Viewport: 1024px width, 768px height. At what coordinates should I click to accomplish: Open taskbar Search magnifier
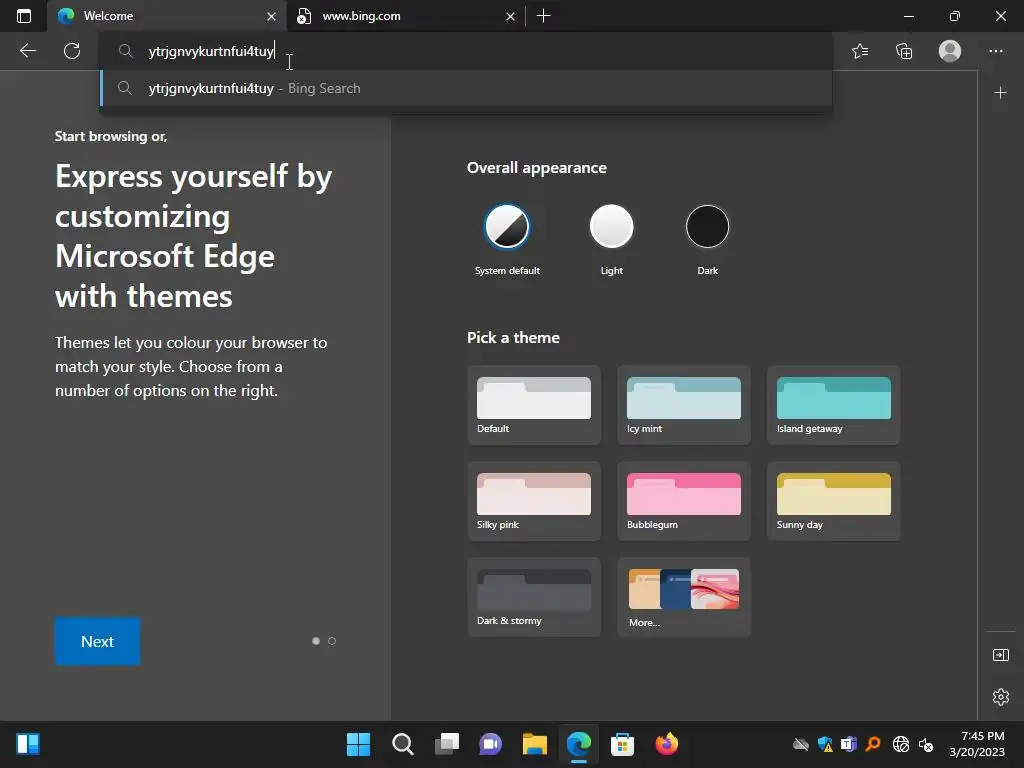click(x=402, y=744)
